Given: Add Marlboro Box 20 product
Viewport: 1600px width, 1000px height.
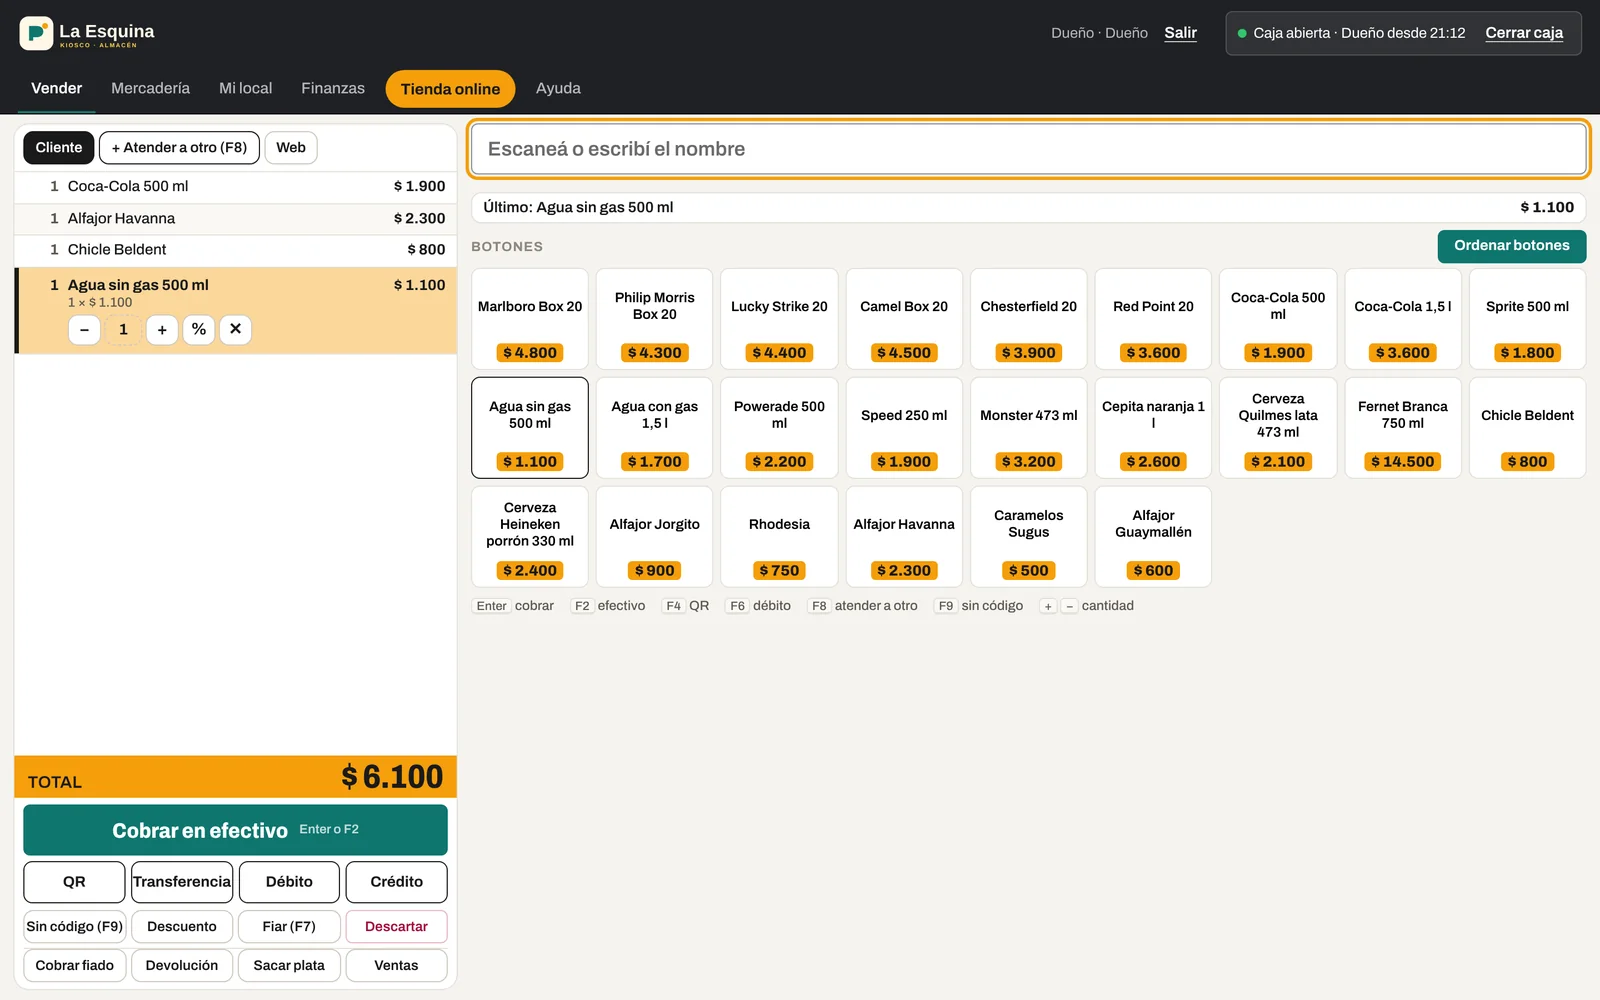Looking at the screenshot, I should click(530, 319).
